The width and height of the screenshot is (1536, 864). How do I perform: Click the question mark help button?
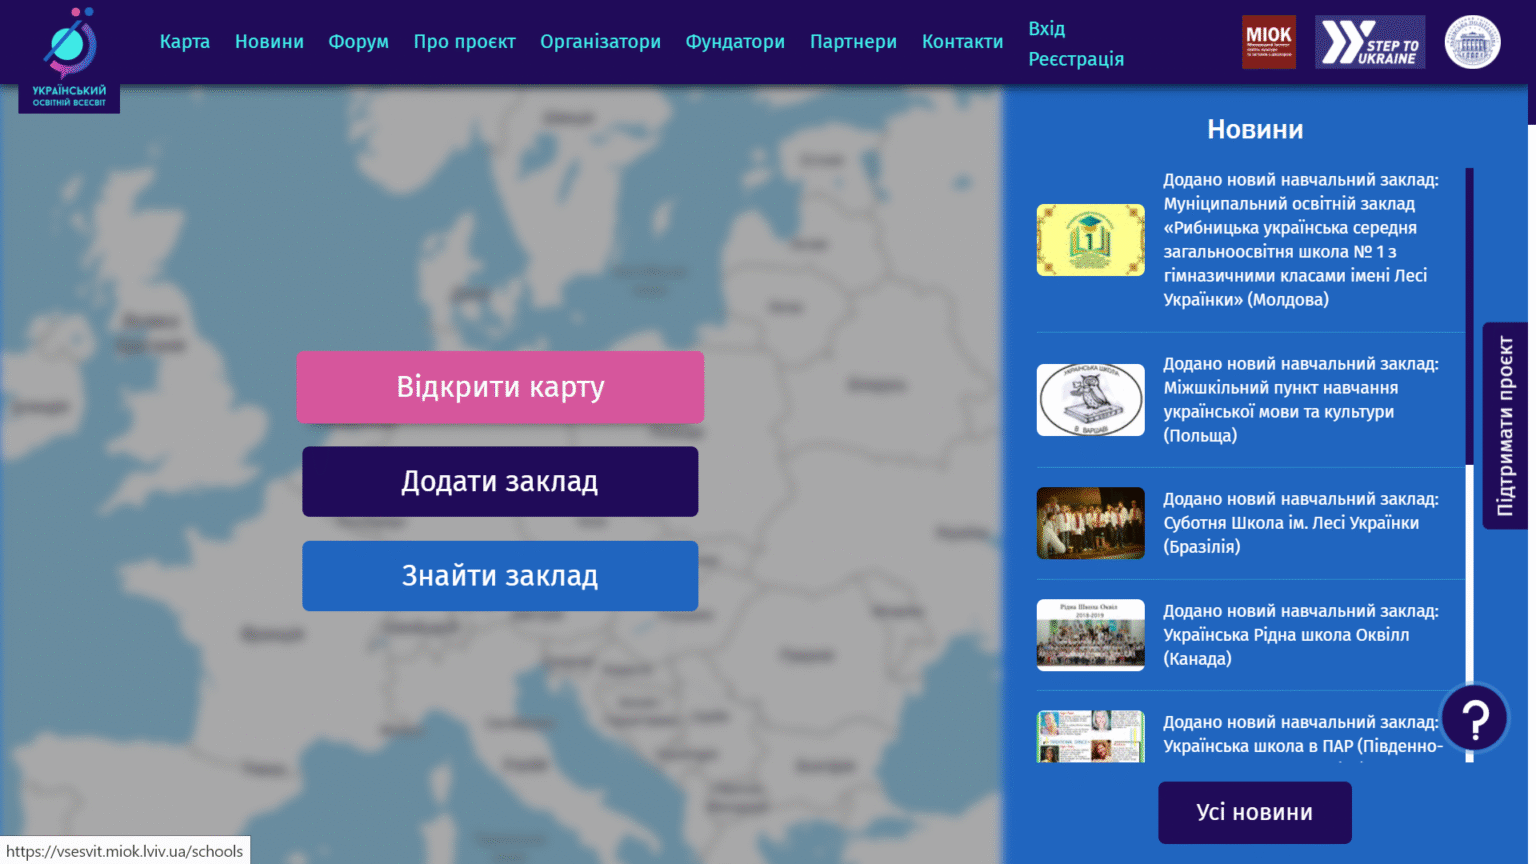point(1475,718)
